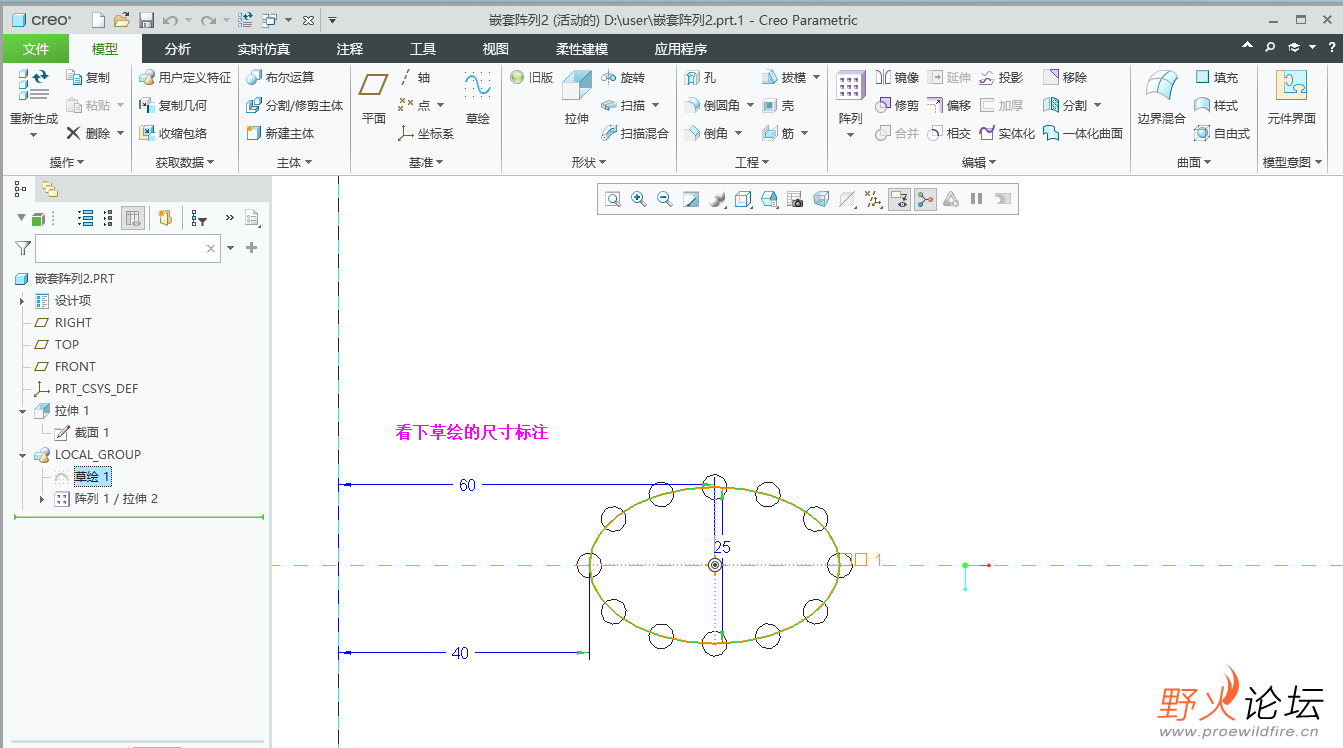Toggle annotation display in graphics toolbar

899,199
